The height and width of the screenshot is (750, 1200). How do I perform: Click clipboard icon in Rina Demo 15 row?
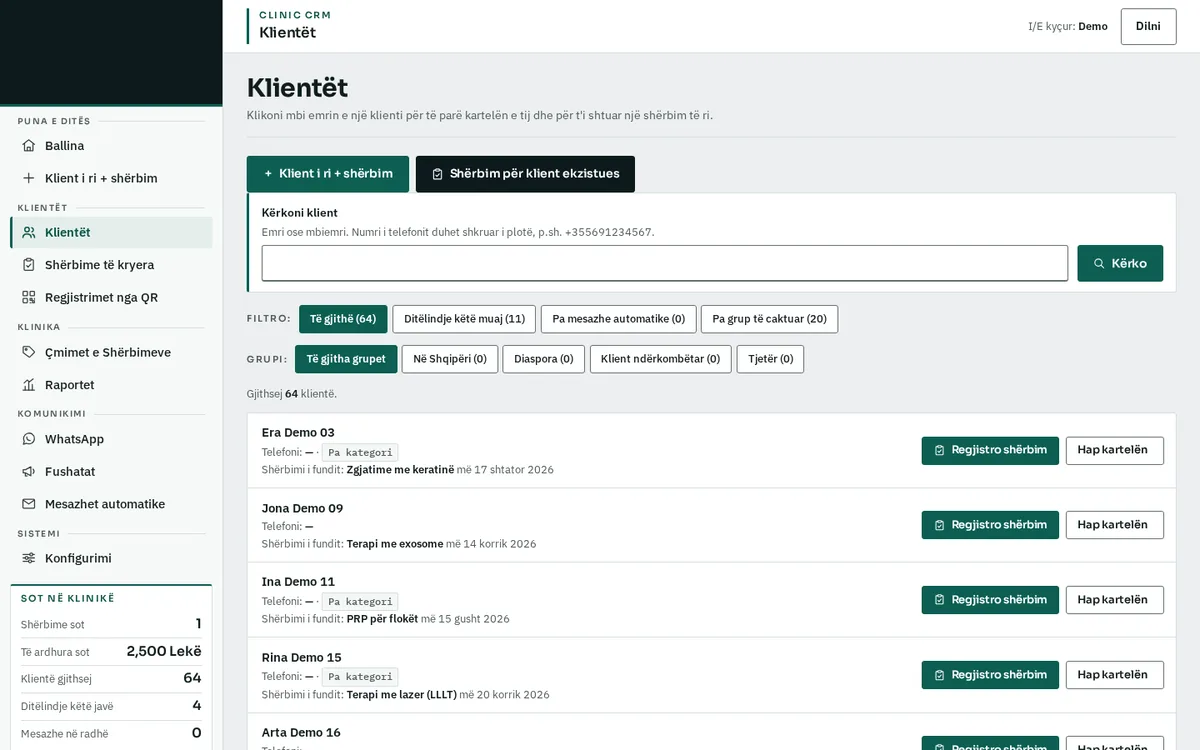[x=939, y=675]
